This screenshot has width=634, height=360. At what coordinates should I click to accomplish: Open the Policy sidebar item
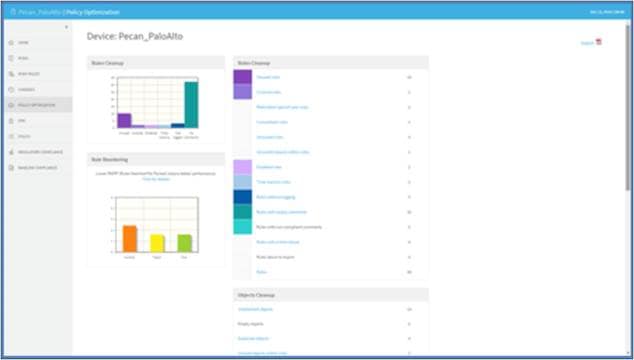[39, 136]
